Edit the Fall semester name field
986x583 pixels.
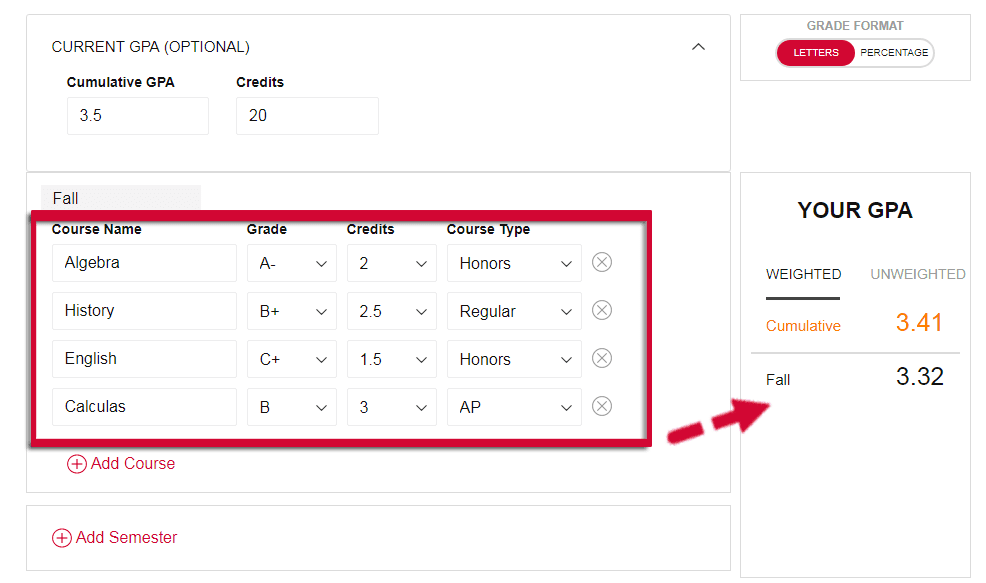(x=120, y=198)
